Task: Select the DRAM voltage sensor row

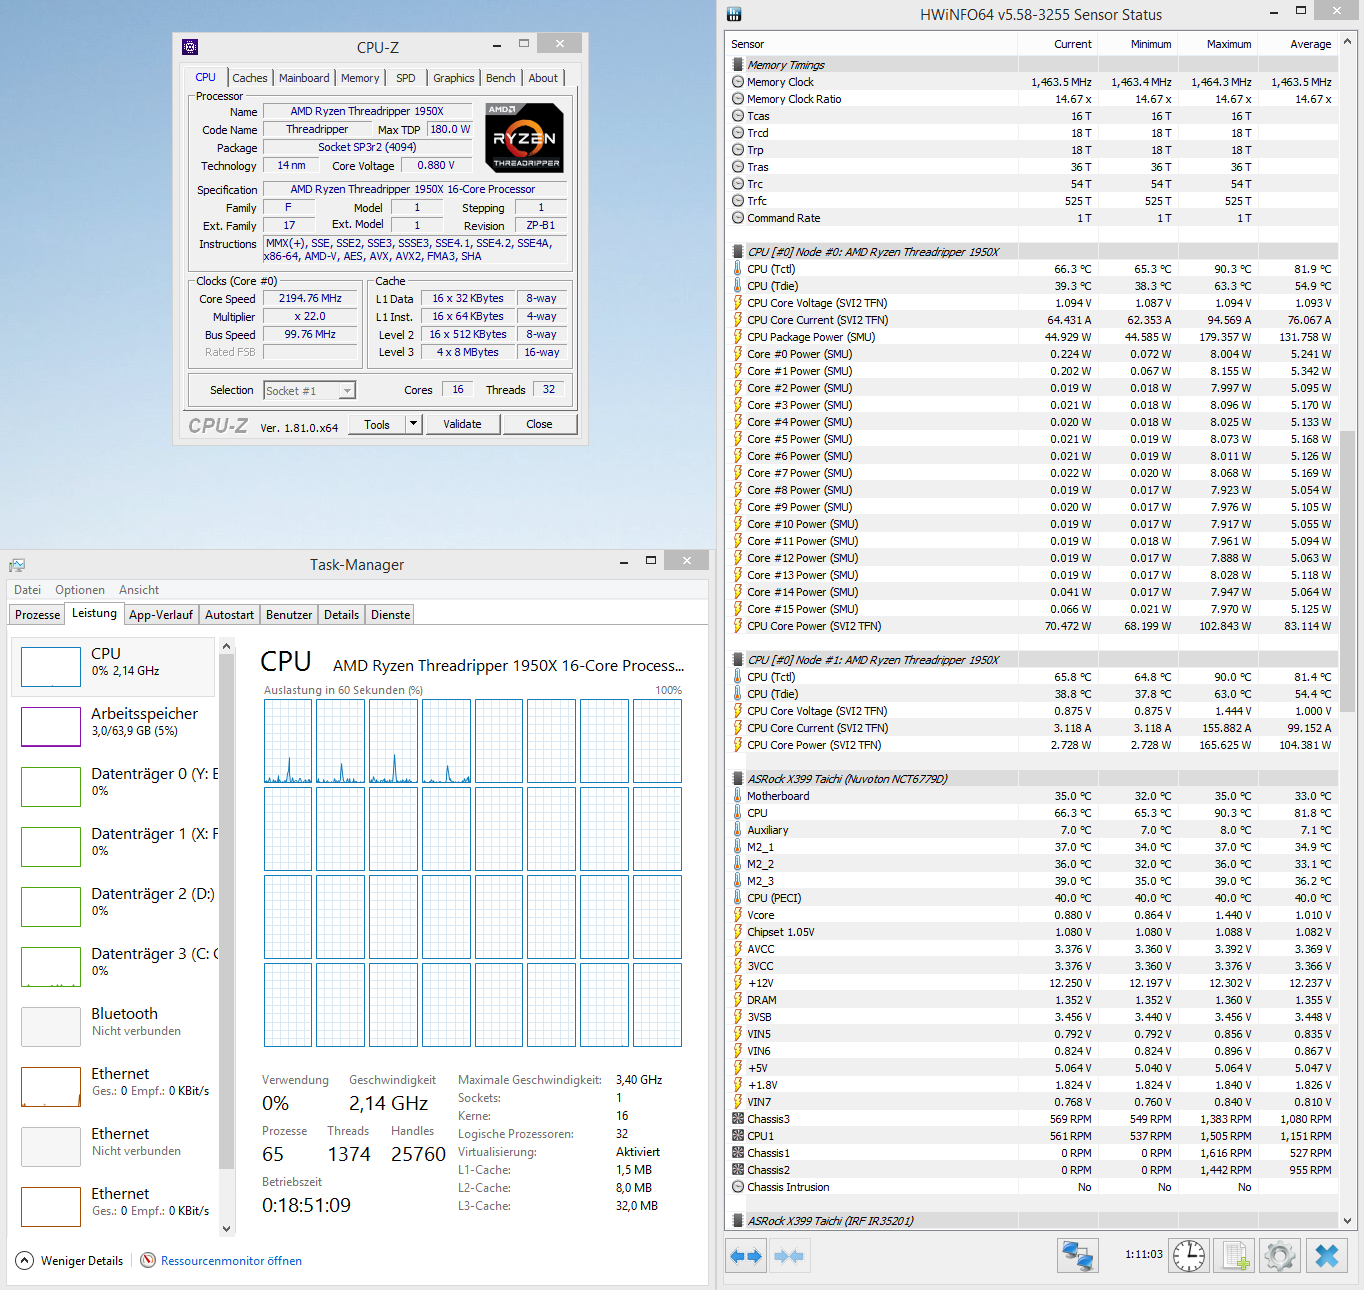Action: 1033,1000
